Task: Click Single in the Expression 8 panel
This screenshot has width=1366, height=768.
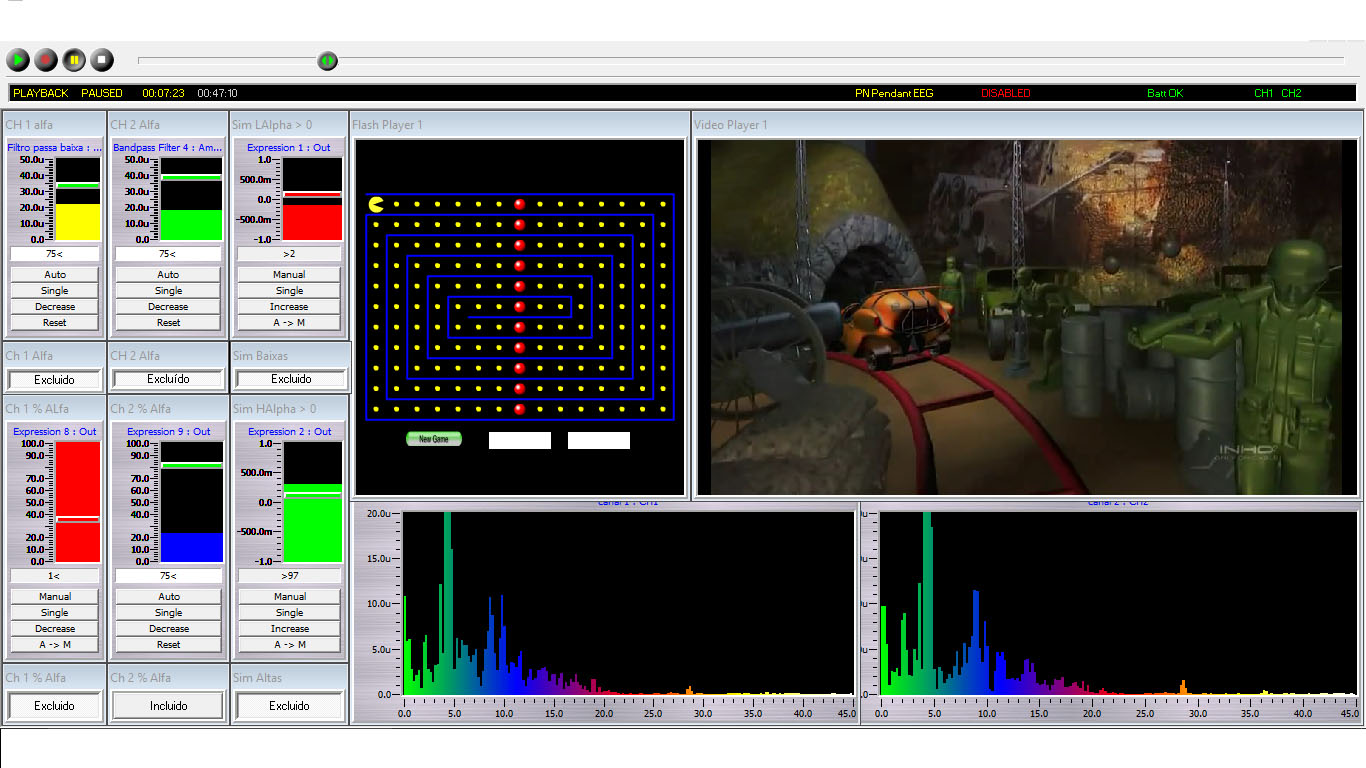Action: tap(55, 612)
